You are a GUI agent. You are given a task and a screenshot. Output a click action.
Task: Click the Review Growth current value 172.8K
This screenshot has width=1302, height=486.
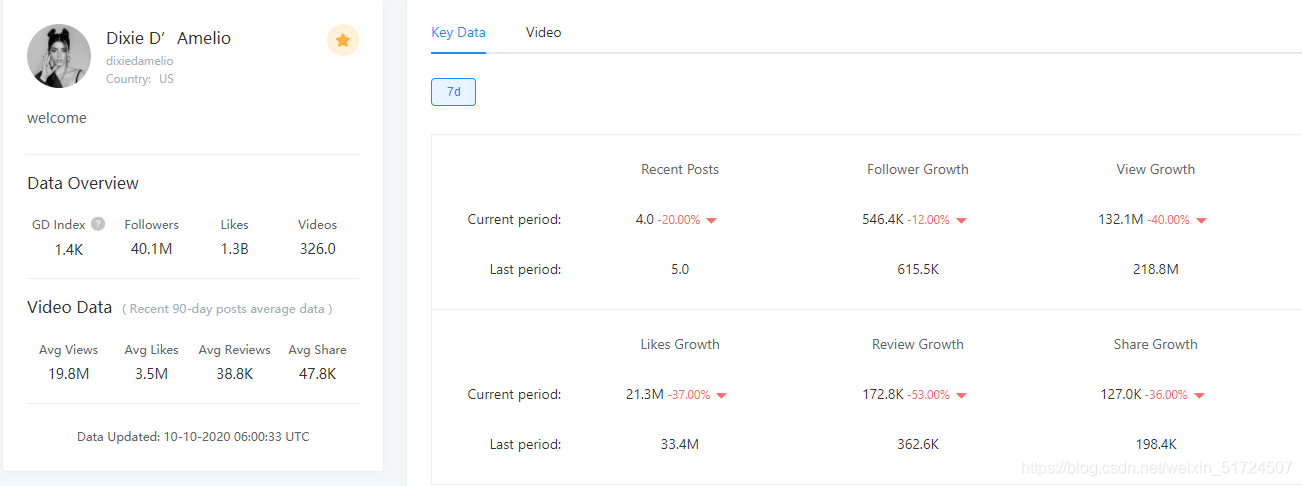pyautogui.click(x=883, y=394)
